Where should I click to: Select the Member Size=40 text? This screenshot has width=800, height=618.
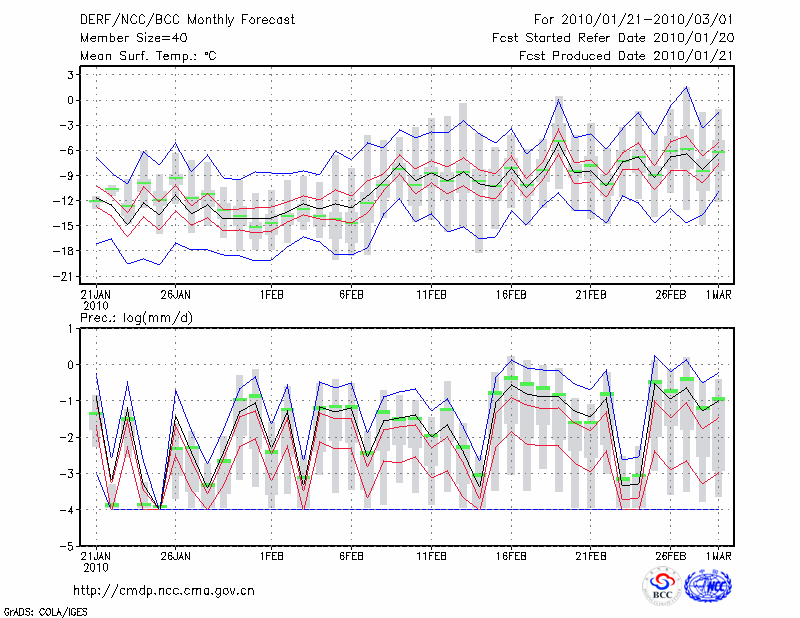click(133, 38)
